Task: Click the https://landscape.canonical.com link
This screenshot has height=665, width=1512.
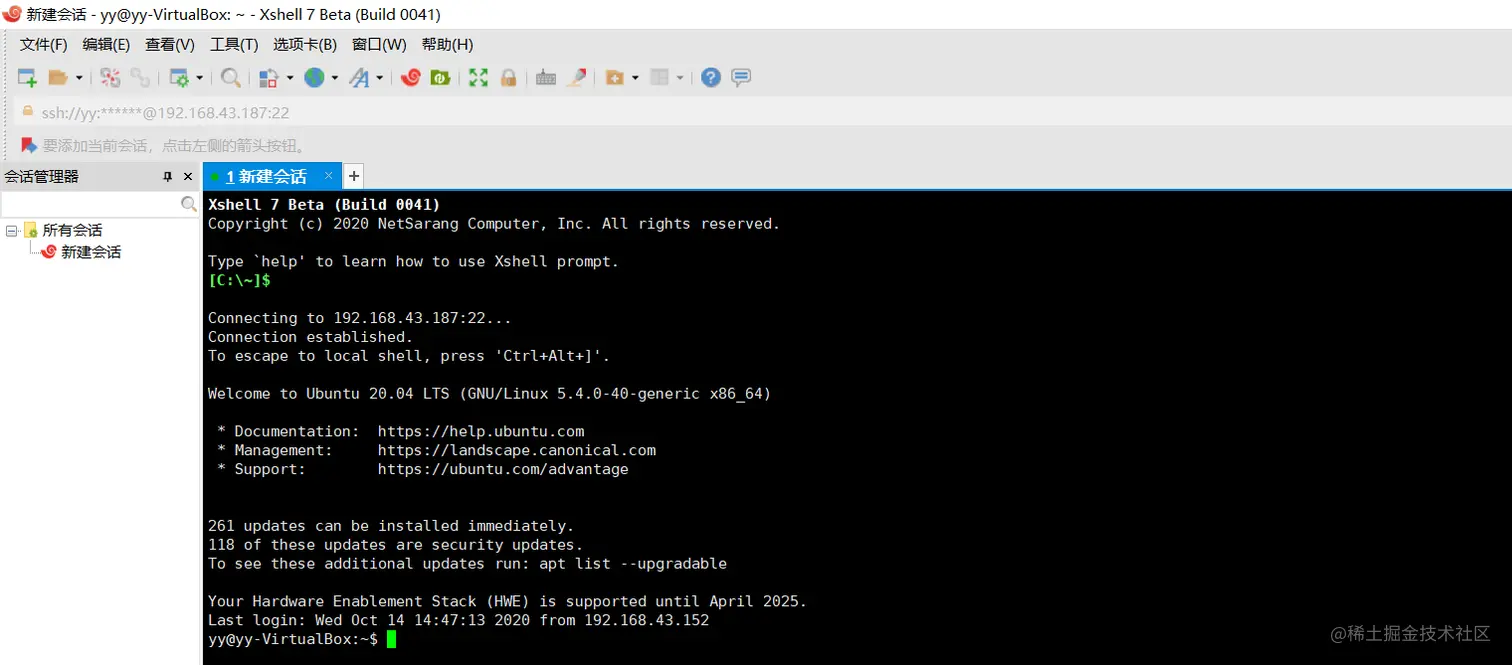Action: point(517,450)
